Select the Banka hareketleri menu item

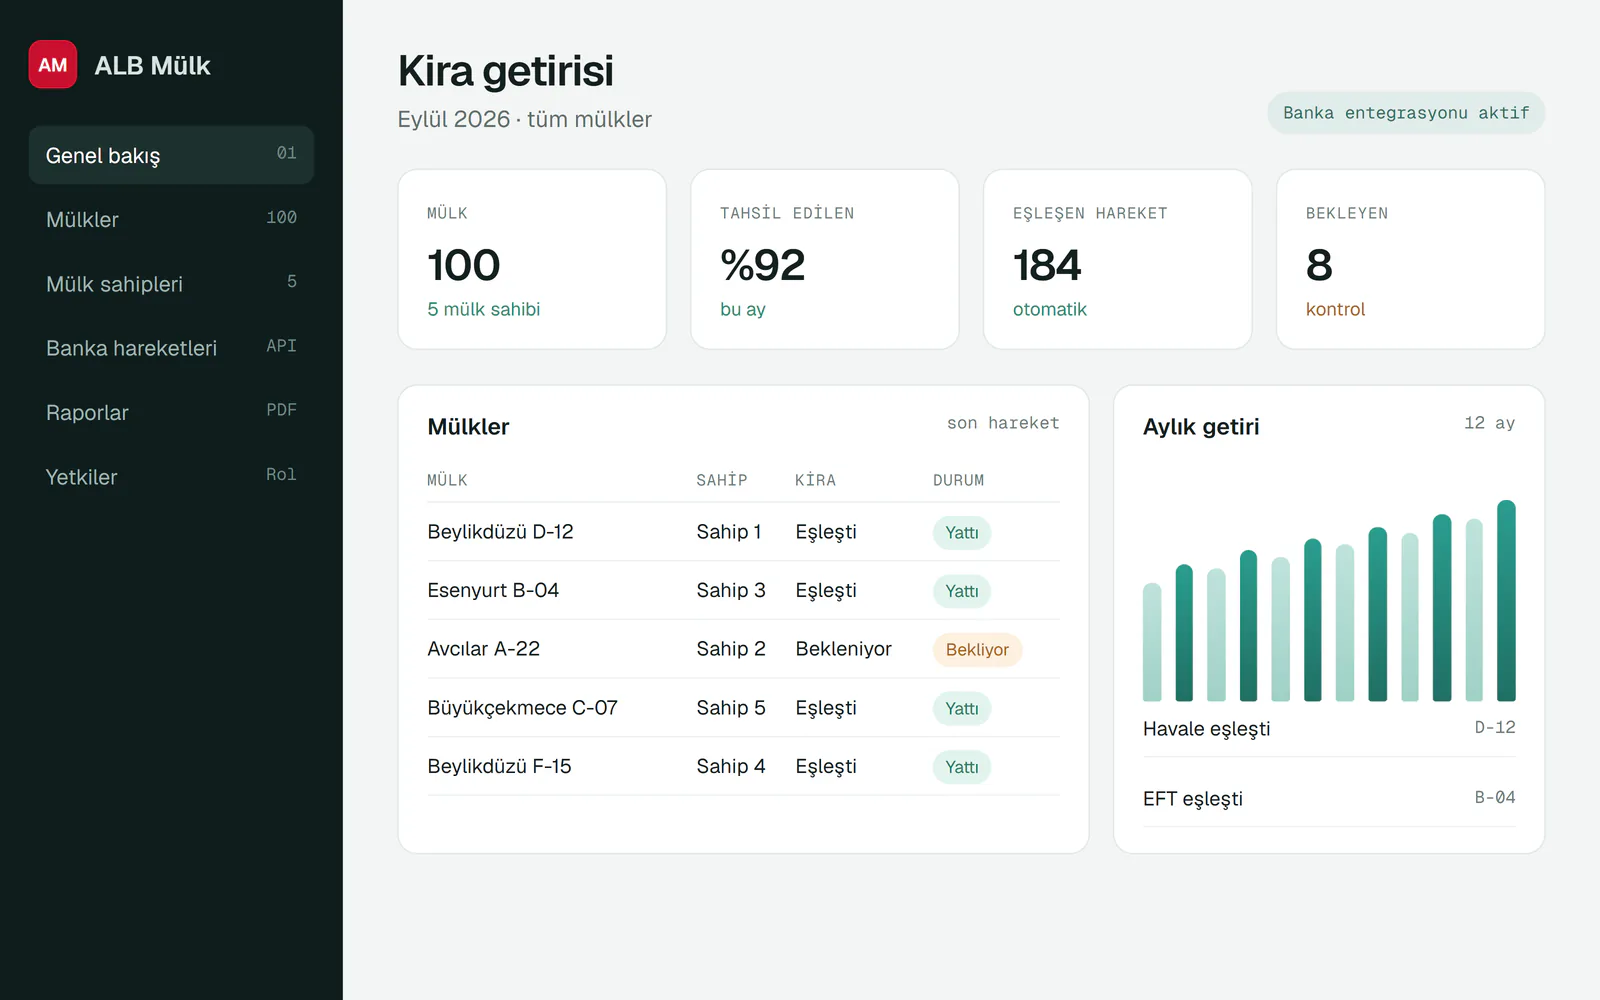[x=171, y=348]
